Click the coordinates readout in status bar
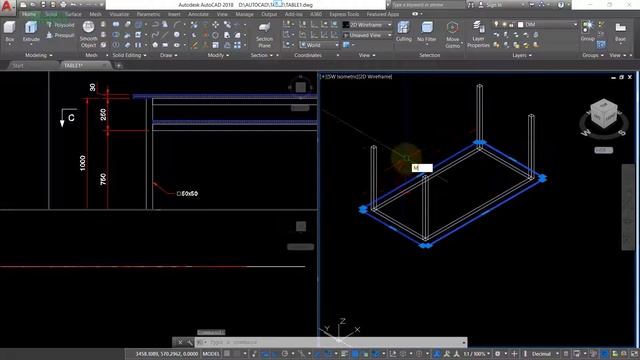The image size is (640, 360). (x=167, y=354)
